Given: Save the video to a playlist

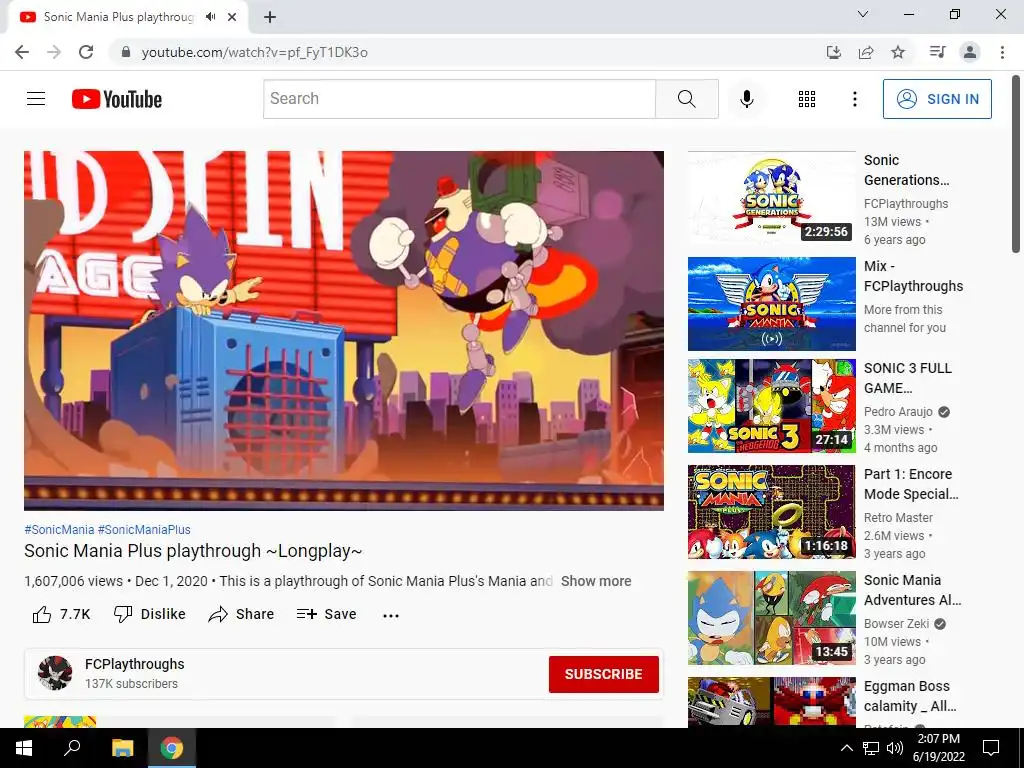Looking at the screenshot, I should (x=326, y=614).
